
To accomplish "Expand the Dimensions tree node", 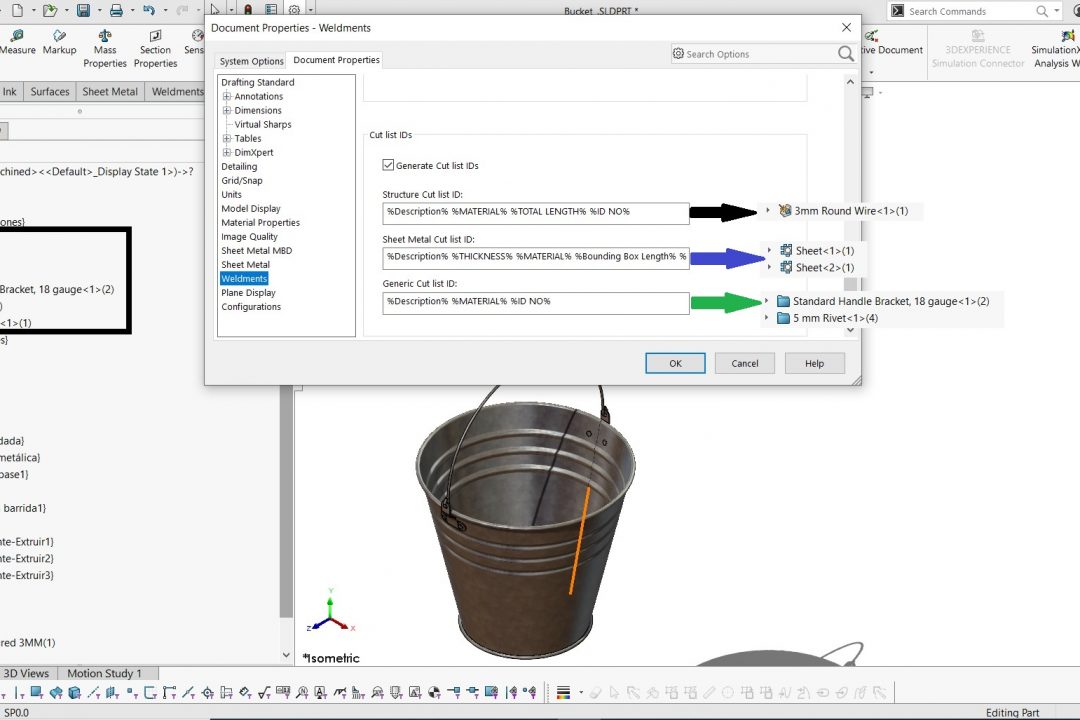I will [x=227, y=110].
